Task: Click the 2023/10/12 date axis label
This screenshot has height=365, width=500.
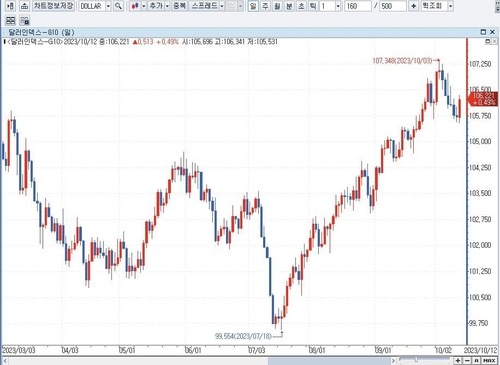Action: click(480, 350)
